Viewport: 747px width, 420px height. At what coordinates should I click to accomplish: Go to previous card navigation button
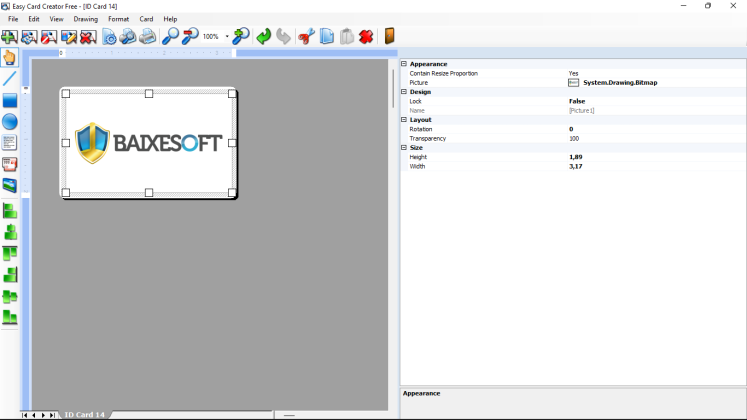coord(34,415)
